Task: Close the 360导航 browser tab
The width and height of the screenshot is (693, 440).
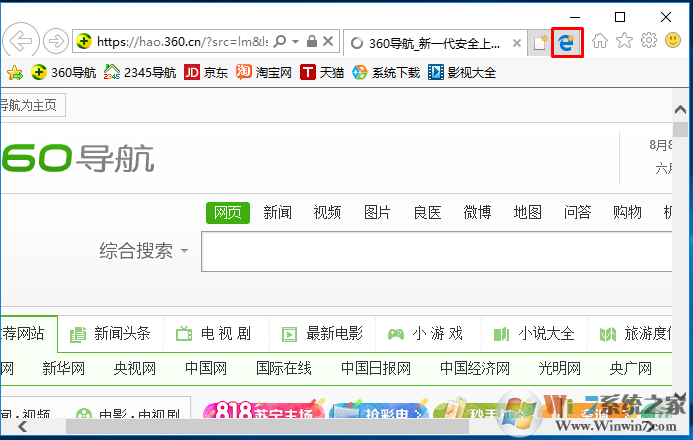Action: pyautogui.click(x=517, y=43)
